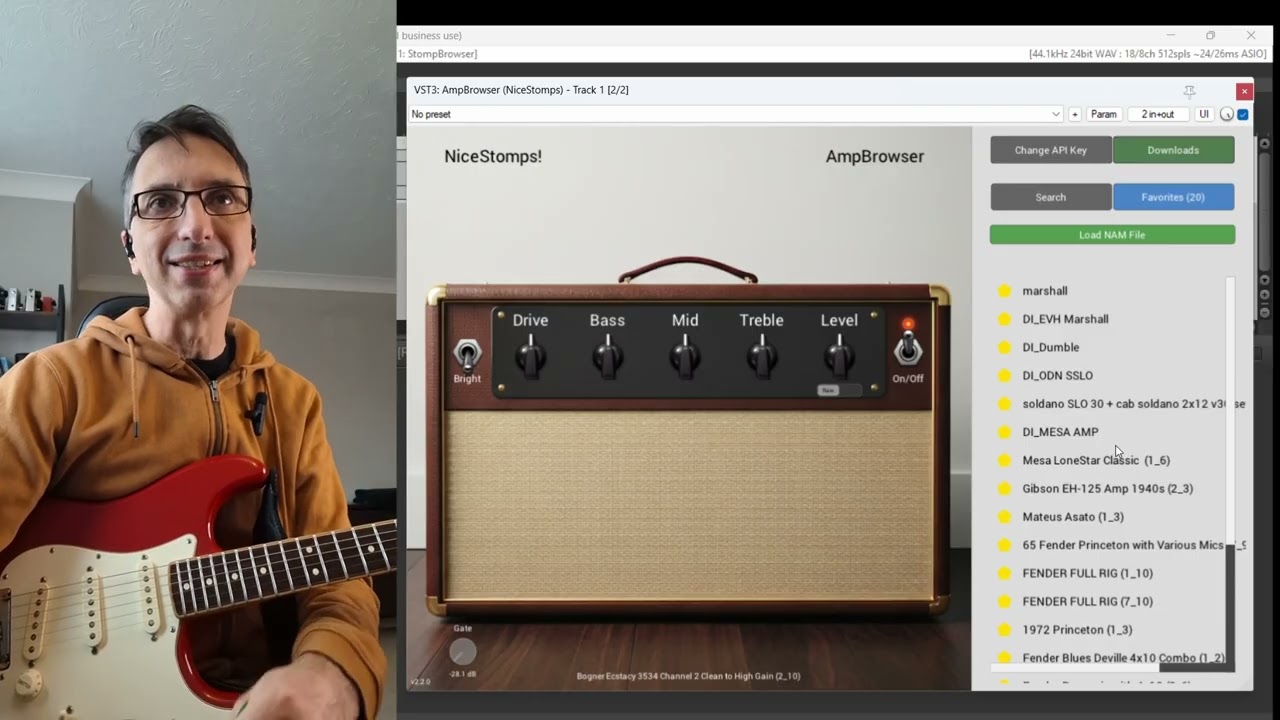Toggle favorite dot for Mateus Asato
Screen dimensions: 1280x720
[x=1004, y=517]
